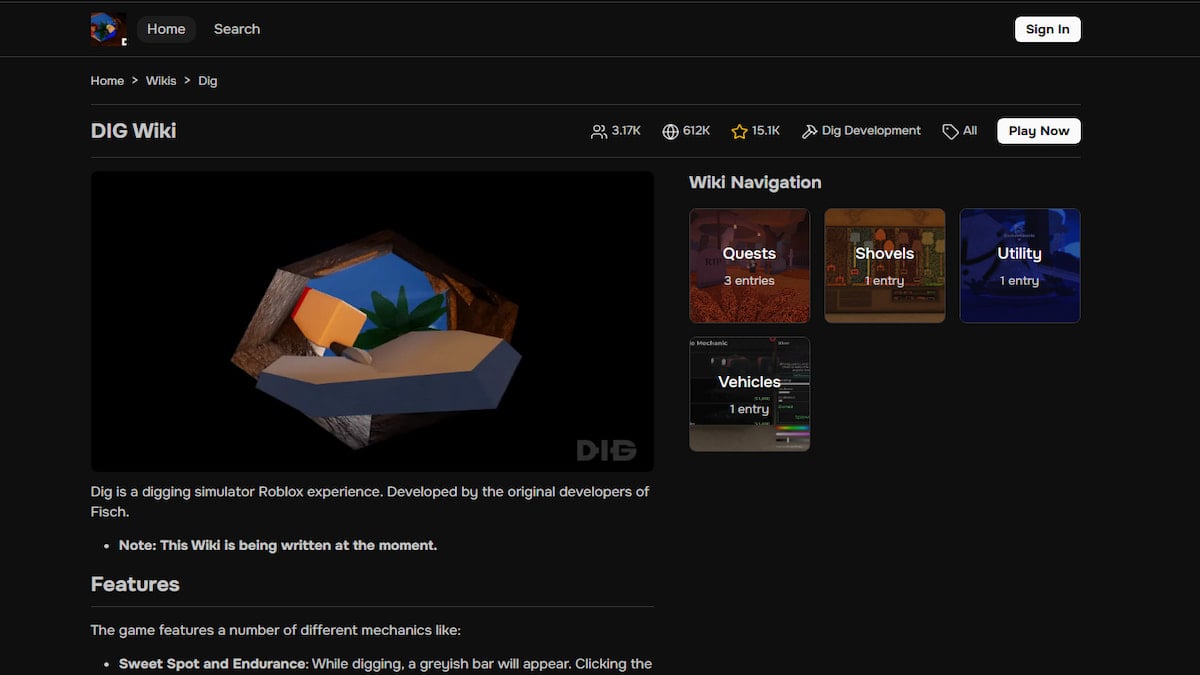Click the globe visits icon

point(670,132)
